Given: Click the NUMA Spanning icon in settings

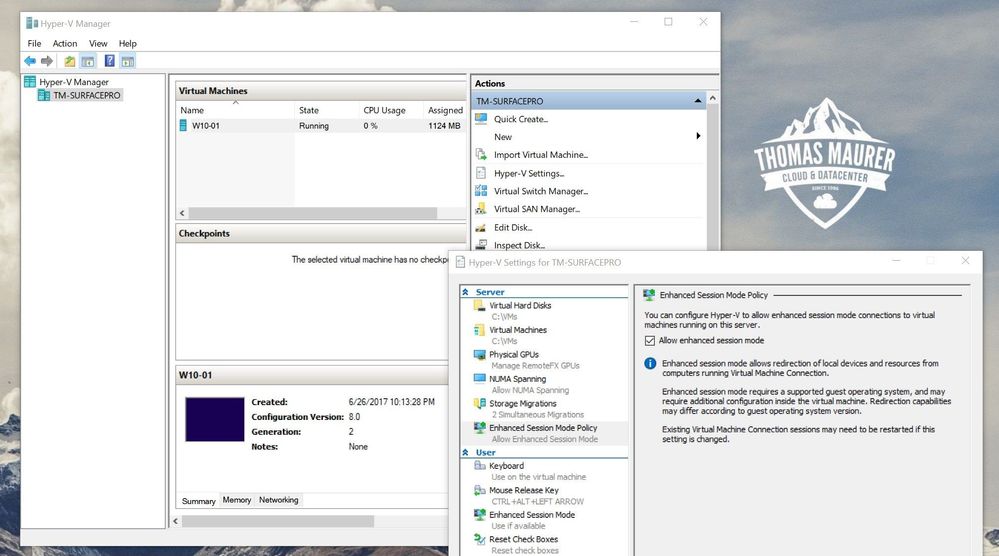Looking at the screenshot, I should [x=479, y=378].
